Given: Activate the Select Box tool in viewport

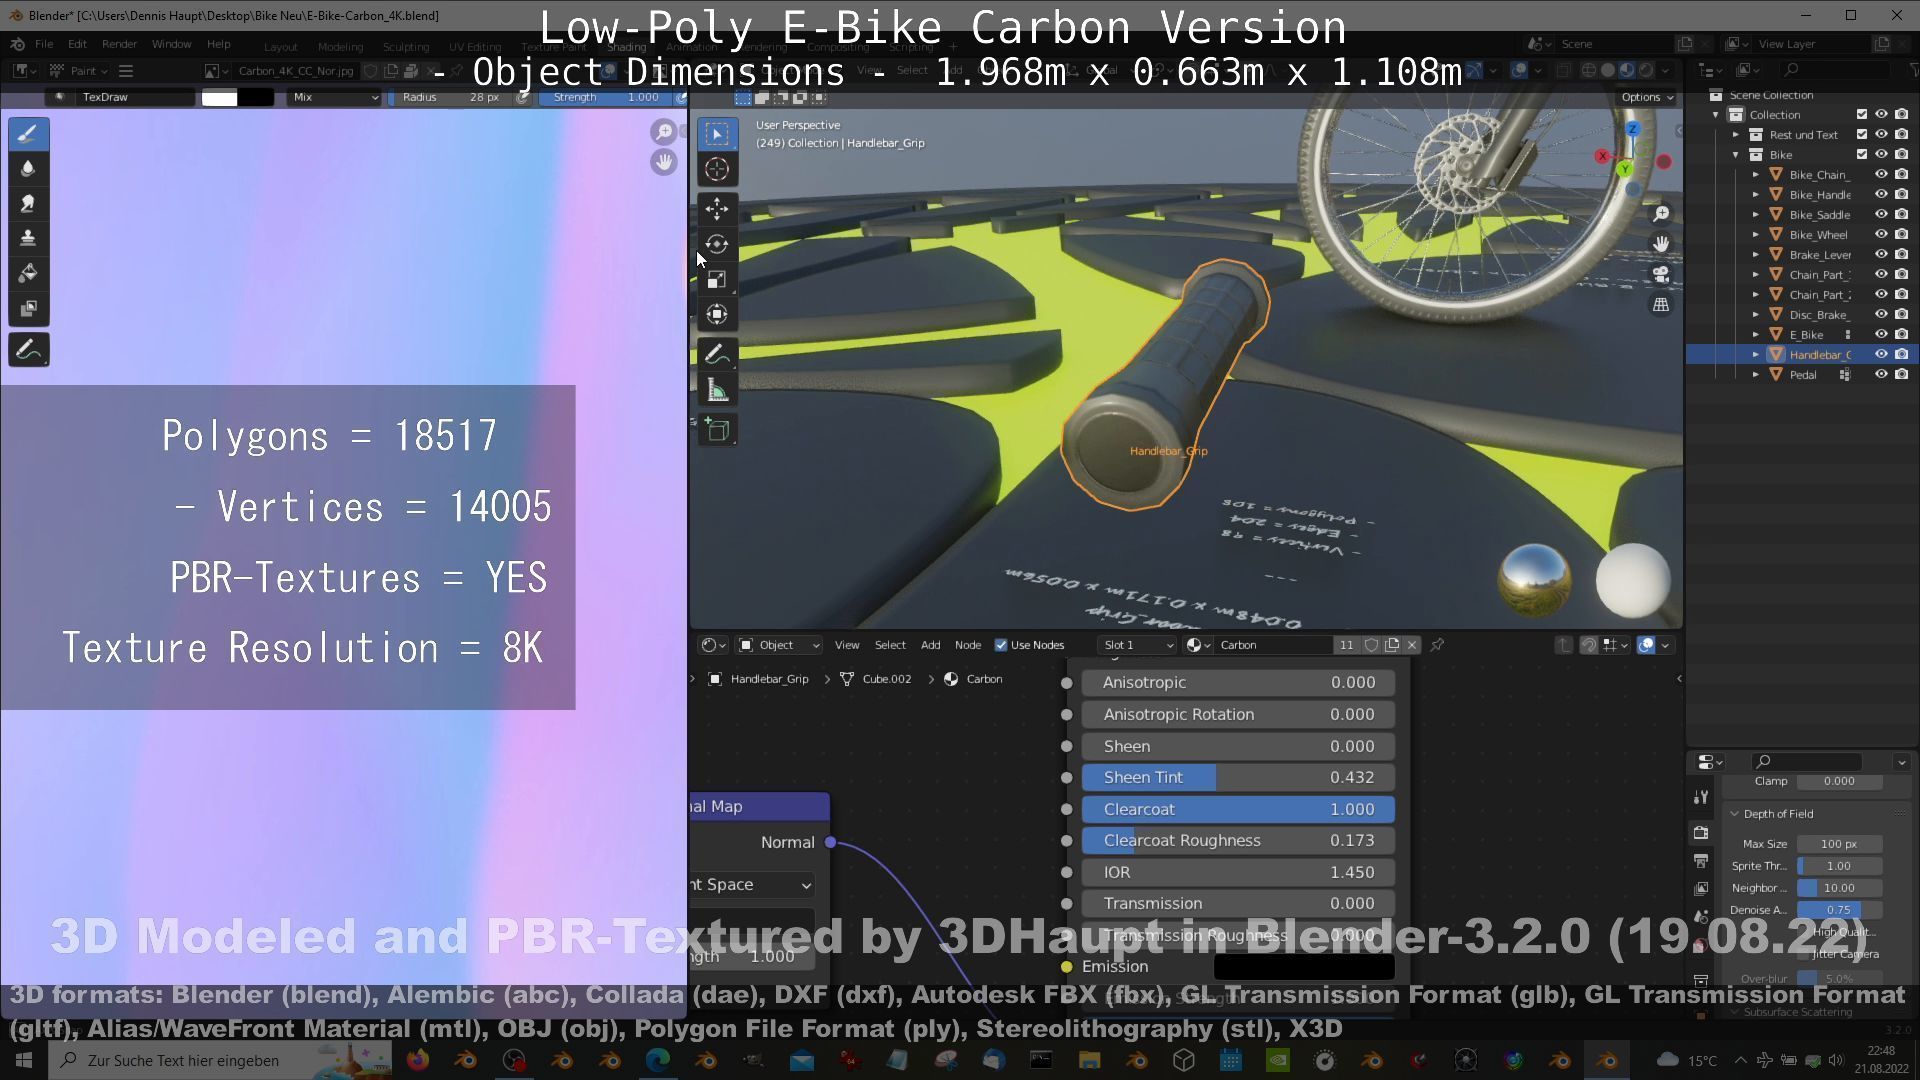Looking at the screenshot, I should point(717,134).
